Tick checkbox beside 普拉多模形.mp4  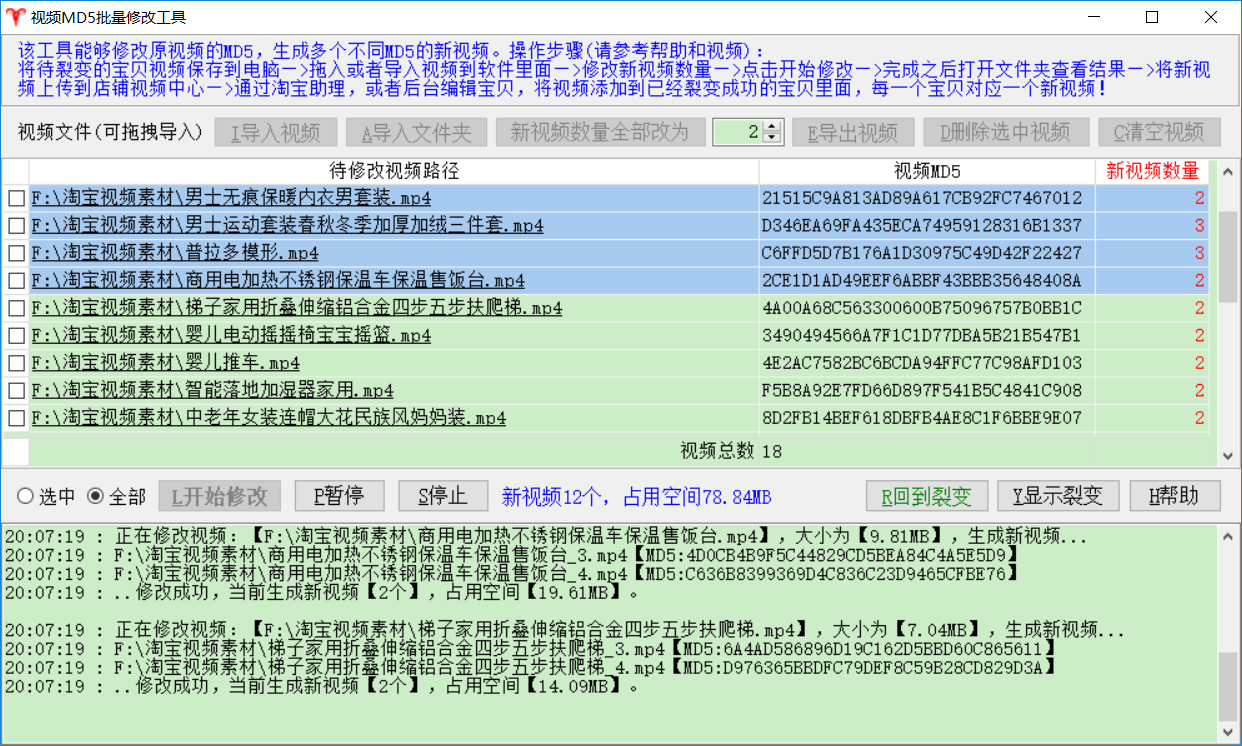(x=16, y=253)
